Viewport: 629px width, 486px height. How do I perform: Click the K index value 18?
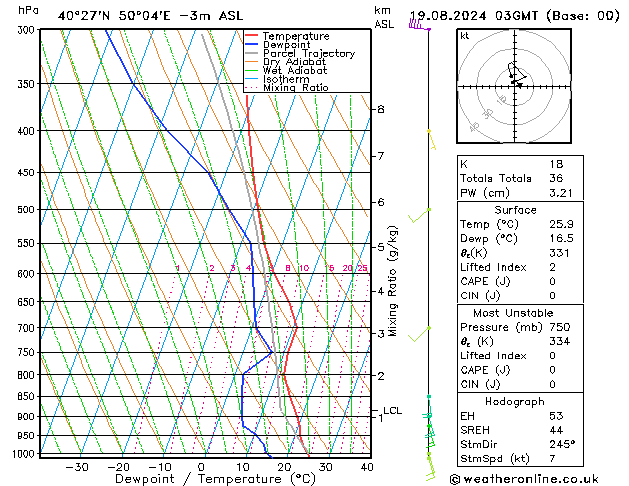click(x=556, y=164)
